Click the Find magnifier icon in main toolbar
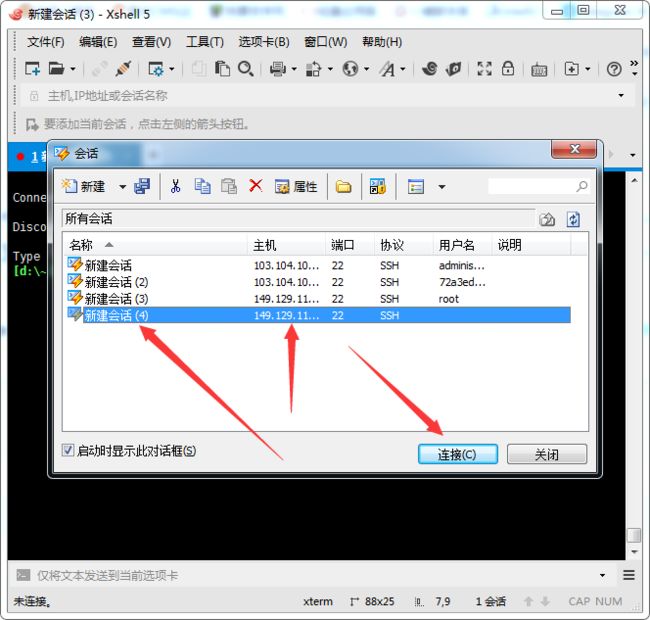This screenshot has width=650, height=620. [x=245, y=68]
